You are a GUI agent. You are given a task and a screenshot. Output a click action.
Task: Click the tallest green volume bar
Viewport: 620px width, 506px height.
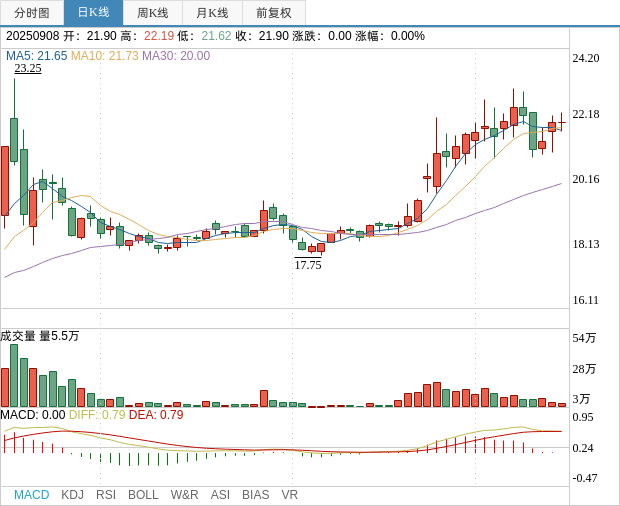coord(14,376)
